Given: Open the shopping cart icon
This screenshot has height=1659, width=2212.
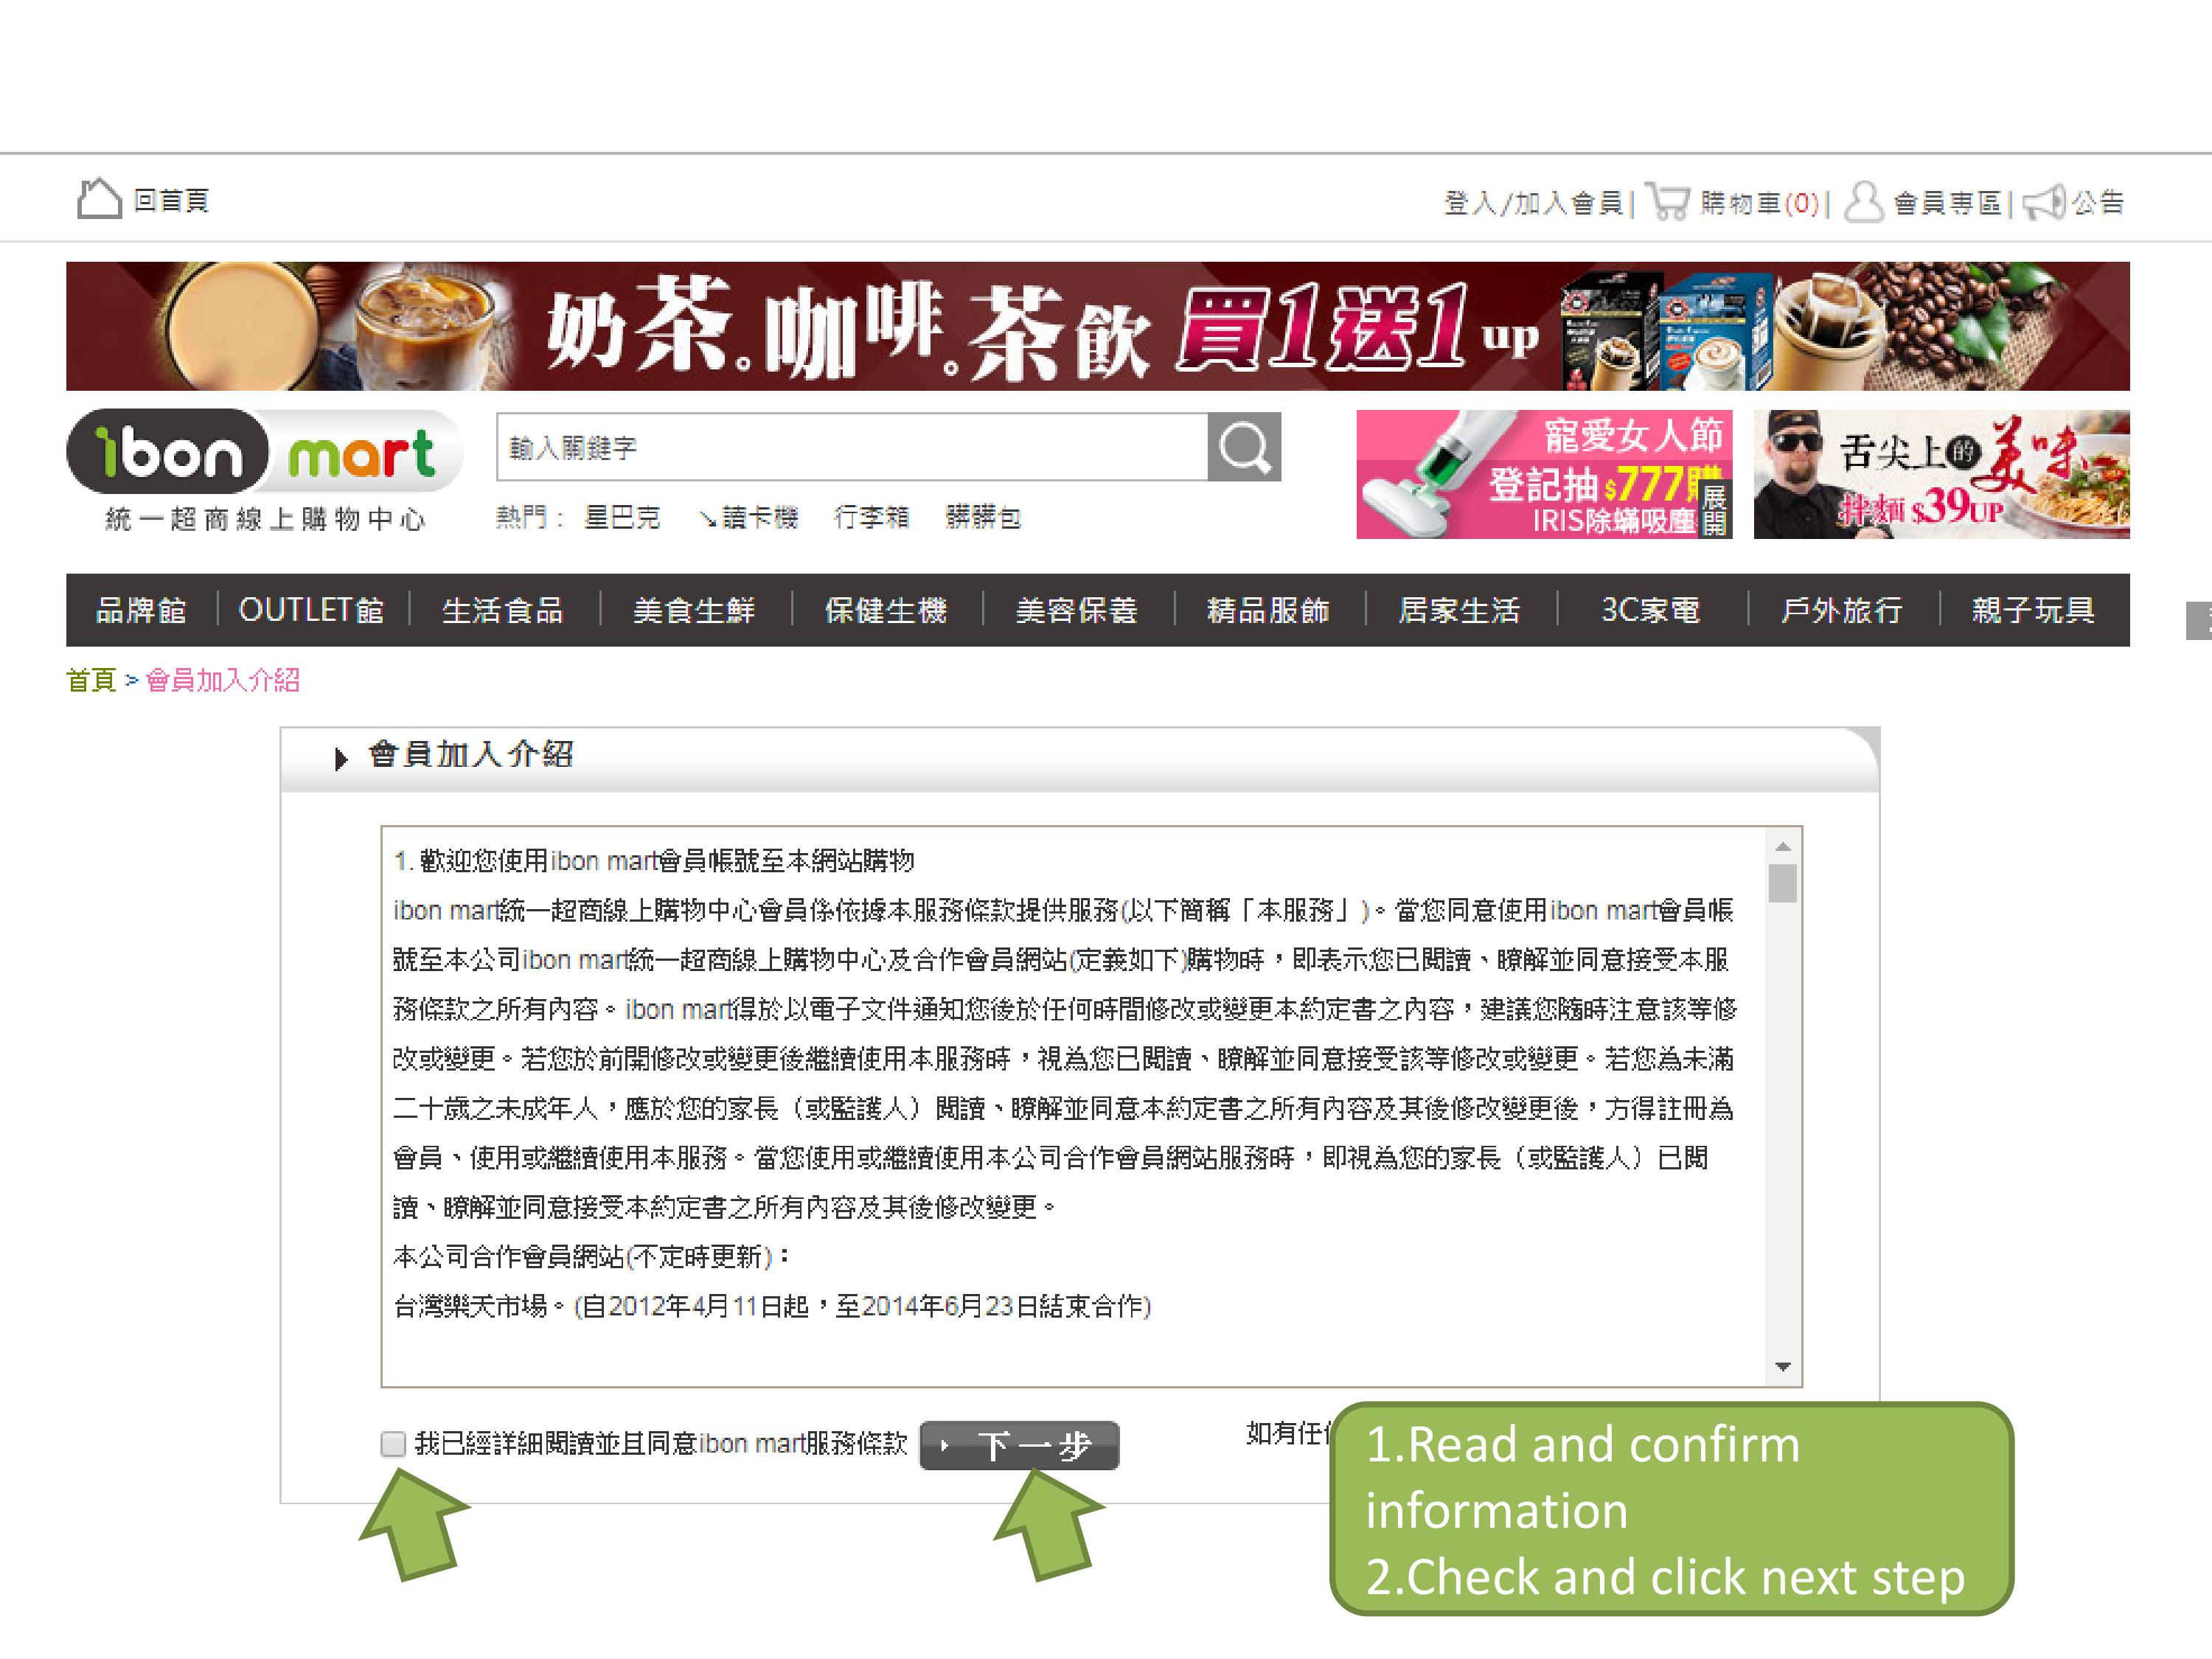Looking at the screenshot, I should click(1667, 201).
